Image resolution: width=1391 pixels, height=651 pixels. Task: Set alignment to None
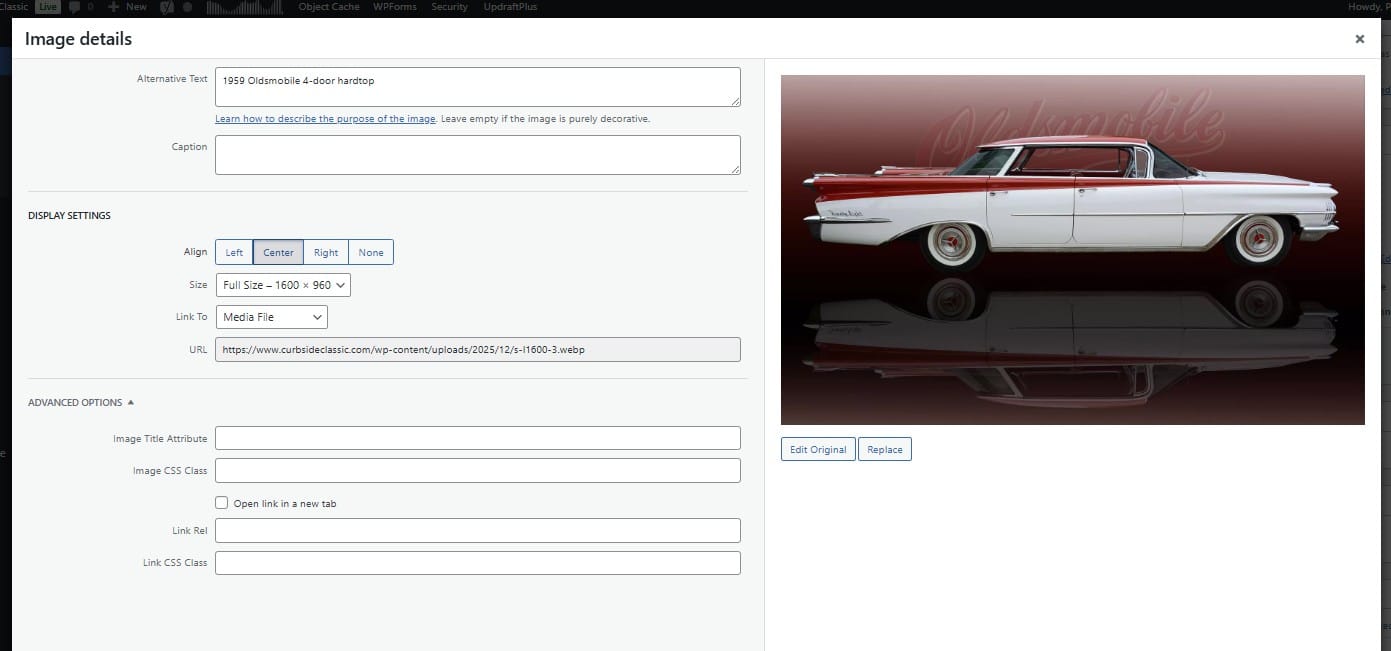[371, 252]
